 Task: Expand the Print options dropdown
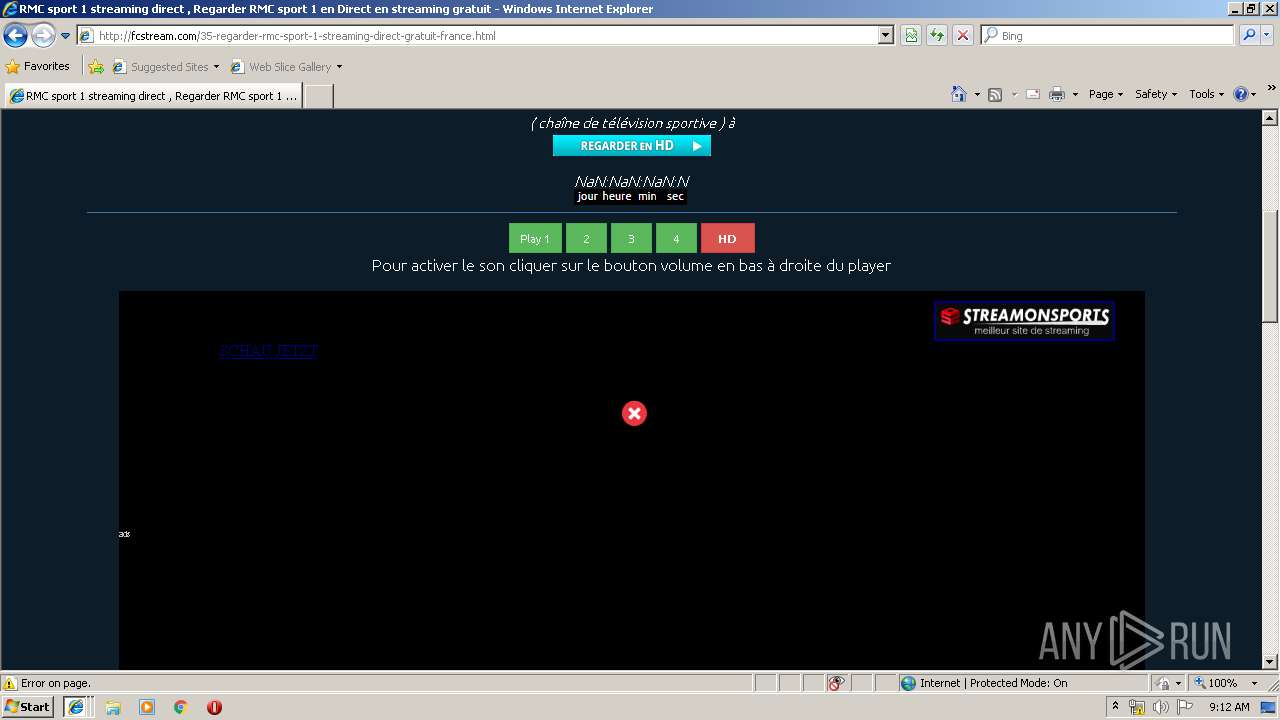pos(1075,94)
